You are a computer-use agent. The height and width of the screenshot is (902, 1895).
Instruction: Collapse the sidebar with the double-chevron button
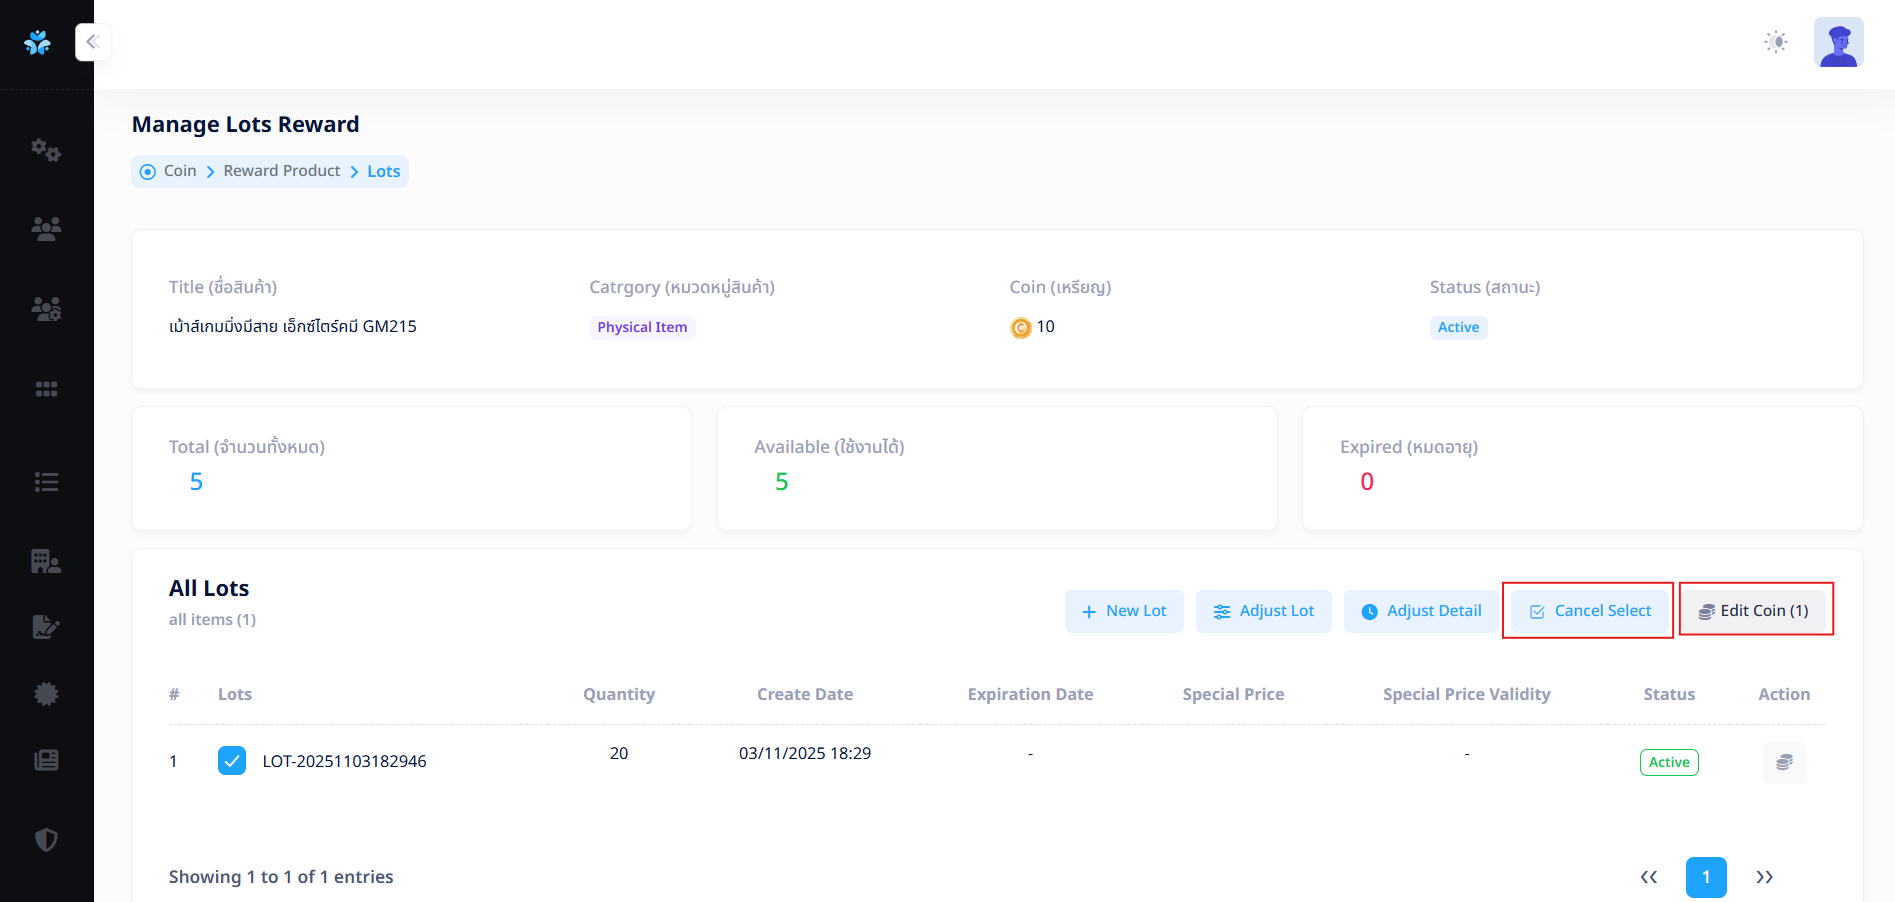tap(93, 42)
